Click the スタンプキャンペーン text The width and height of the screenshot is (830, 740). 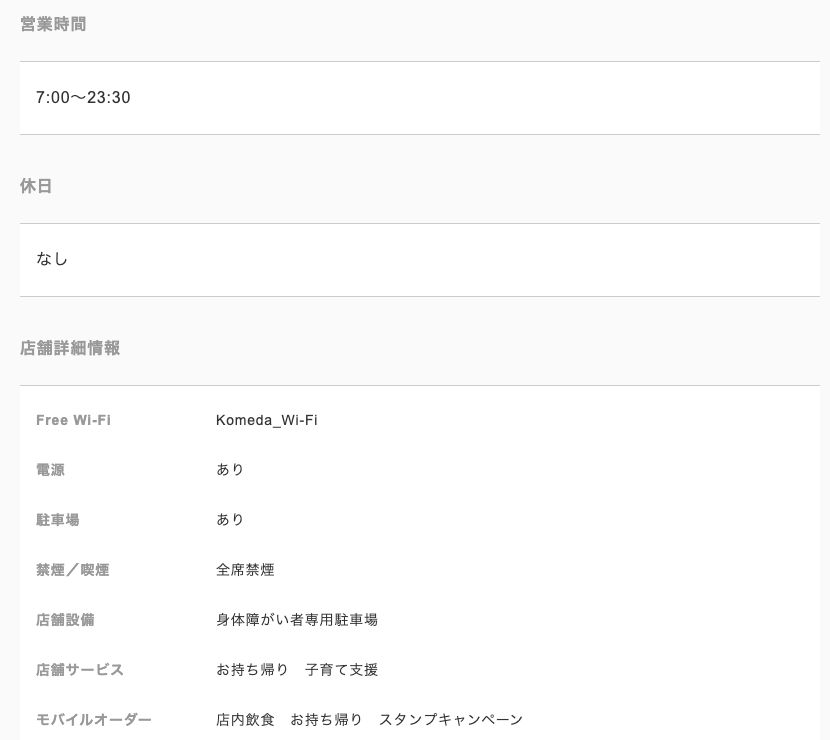(451, 720)
